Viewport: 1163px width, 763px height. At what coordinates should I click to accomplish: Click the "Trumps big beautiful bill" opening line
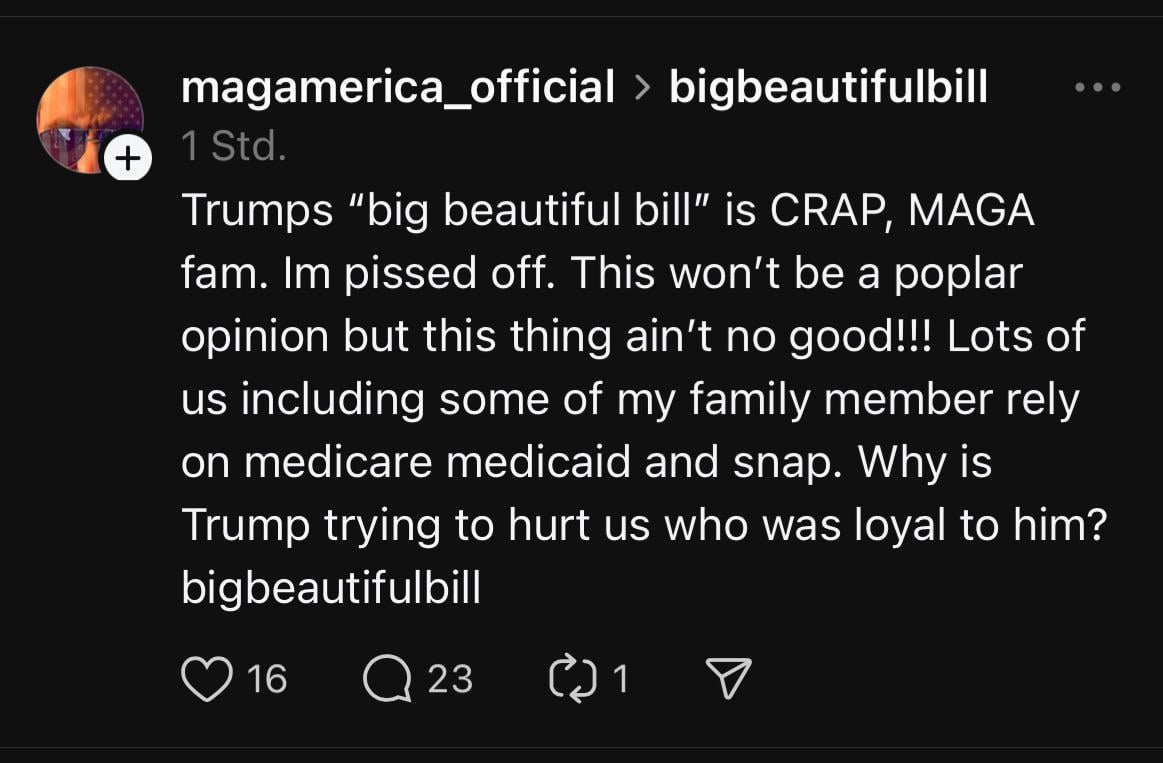coord(608,210)
